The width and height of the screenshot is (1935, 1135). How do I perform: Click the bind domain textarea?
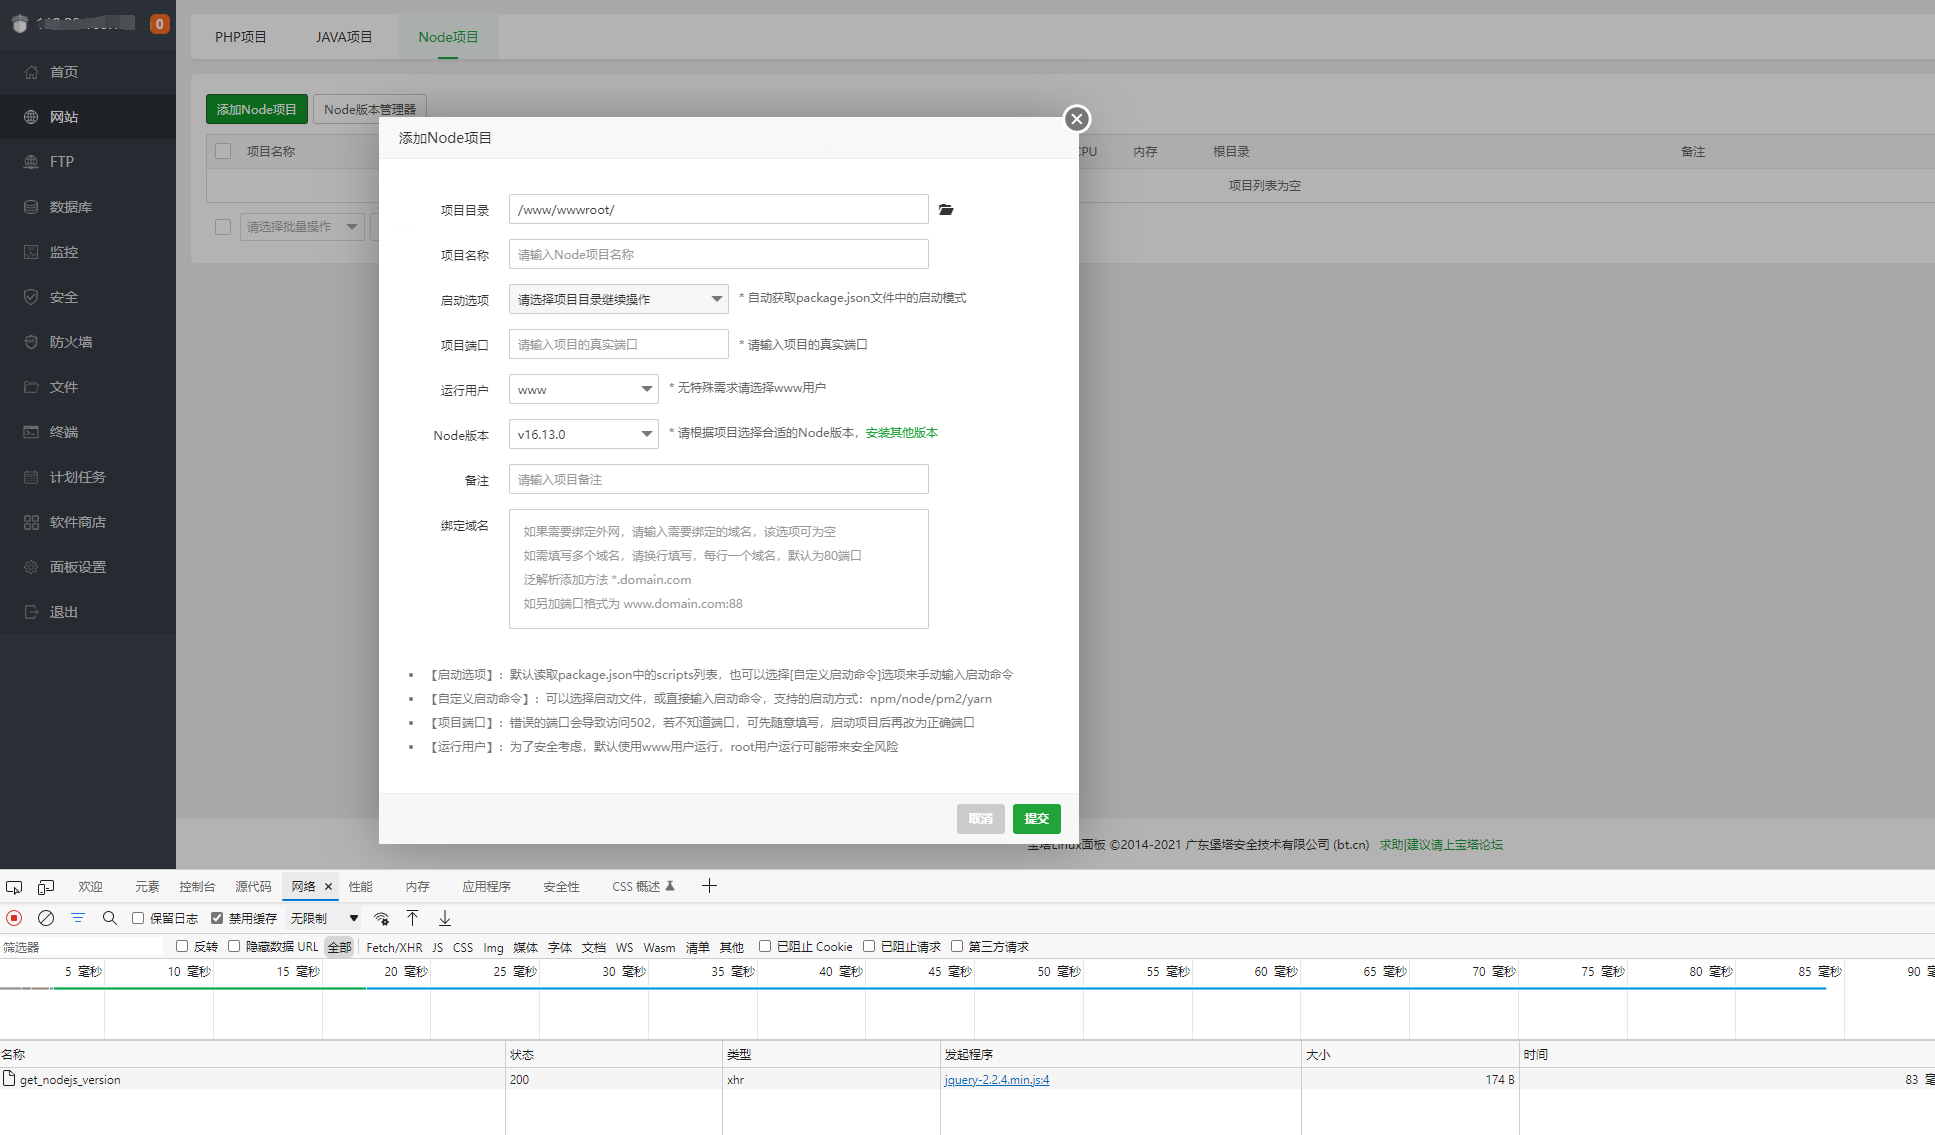tap(719, 569)
